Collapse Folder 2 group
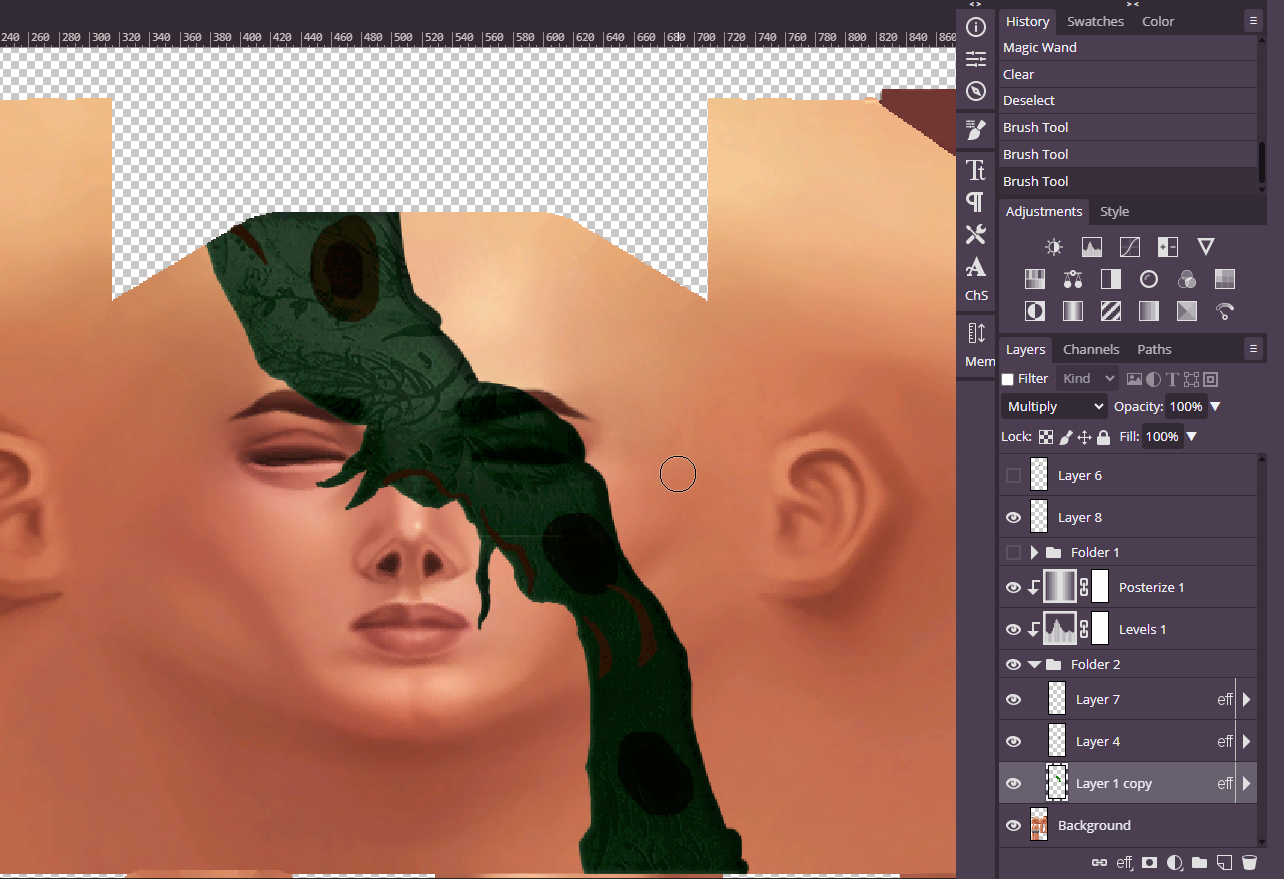 [x=1034, y=665]
